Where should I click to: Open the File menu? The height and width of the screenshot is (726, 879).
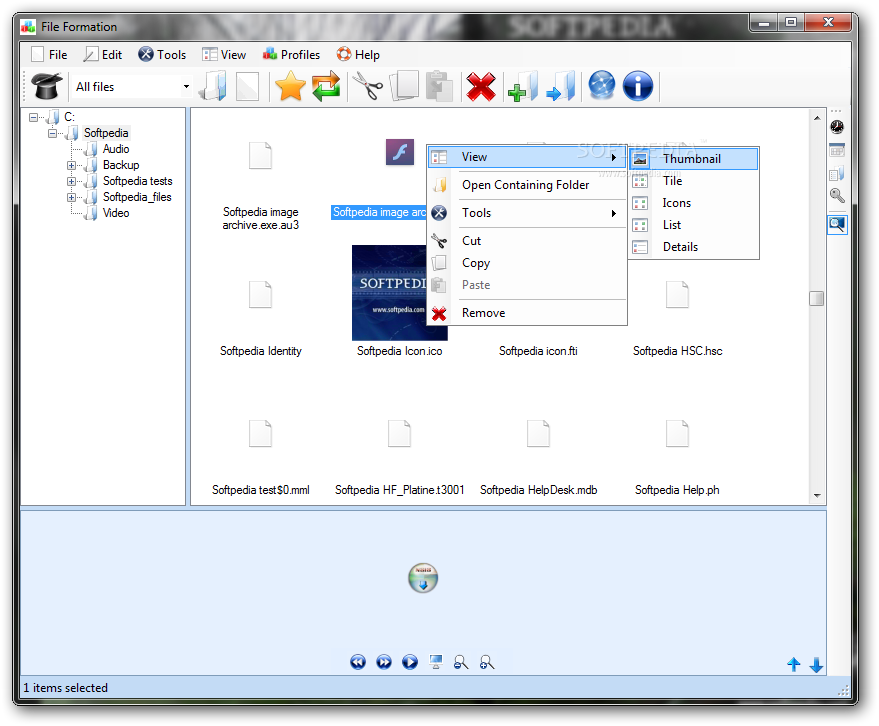click(x=49, y=54)
